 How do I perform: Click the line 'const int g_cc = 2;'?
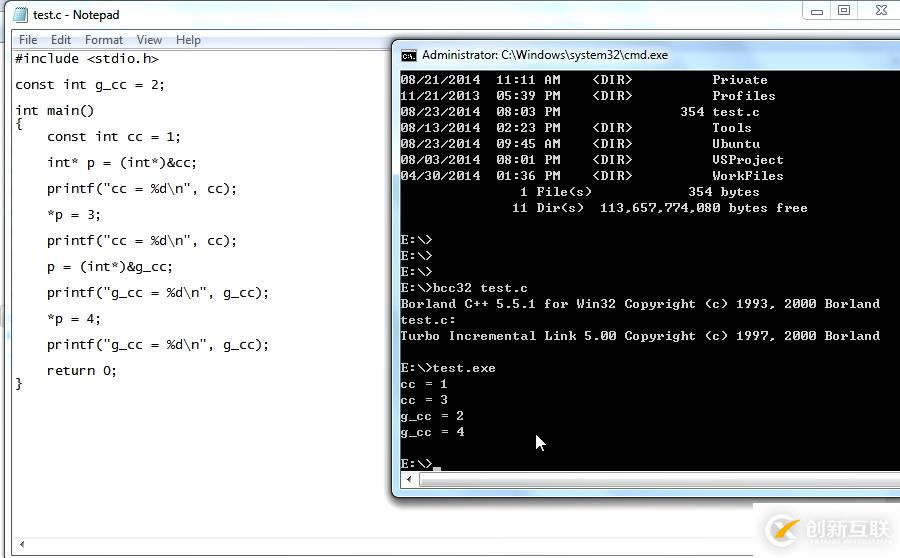[90, 85]
